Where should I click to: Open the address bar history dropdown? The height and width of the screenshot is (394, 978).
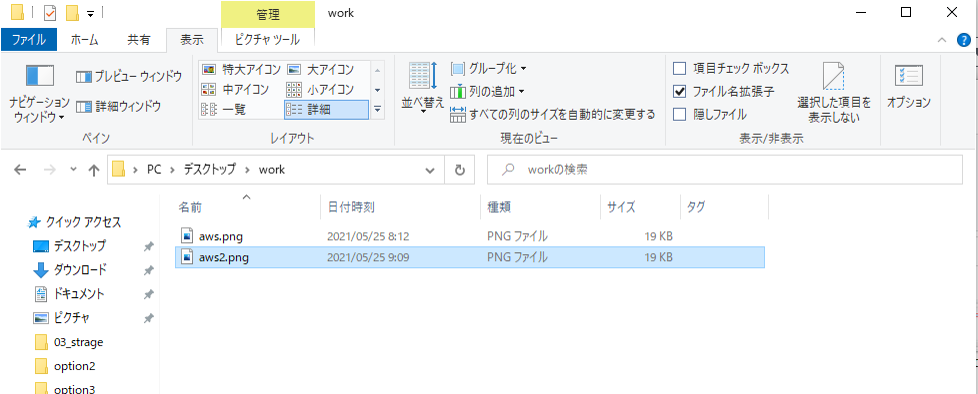(x=430, y=170)
